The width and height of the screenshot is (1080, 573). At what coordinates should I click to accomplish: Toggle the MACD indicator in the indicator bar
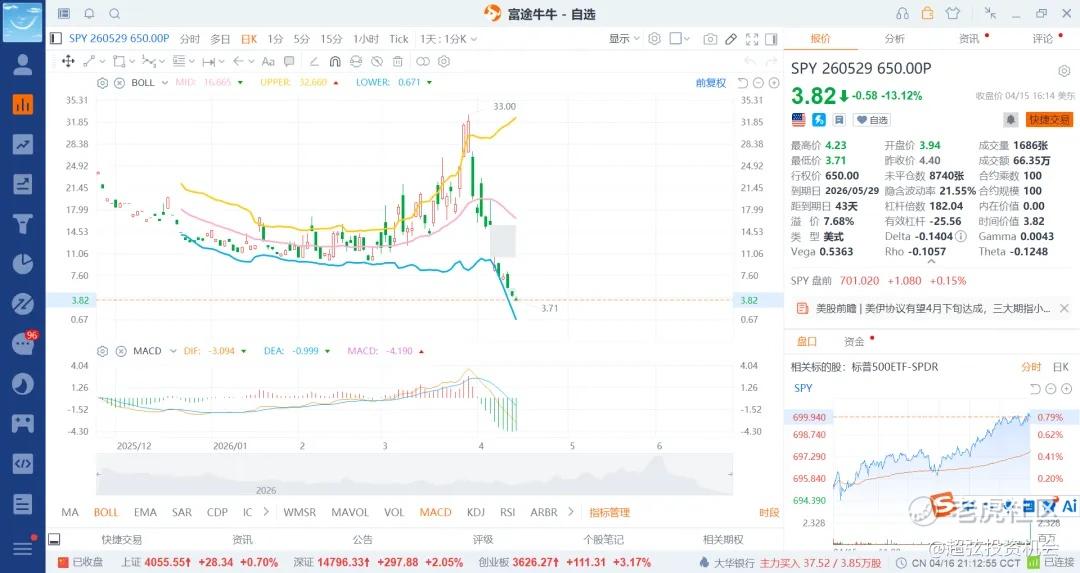tap(435, 512)
